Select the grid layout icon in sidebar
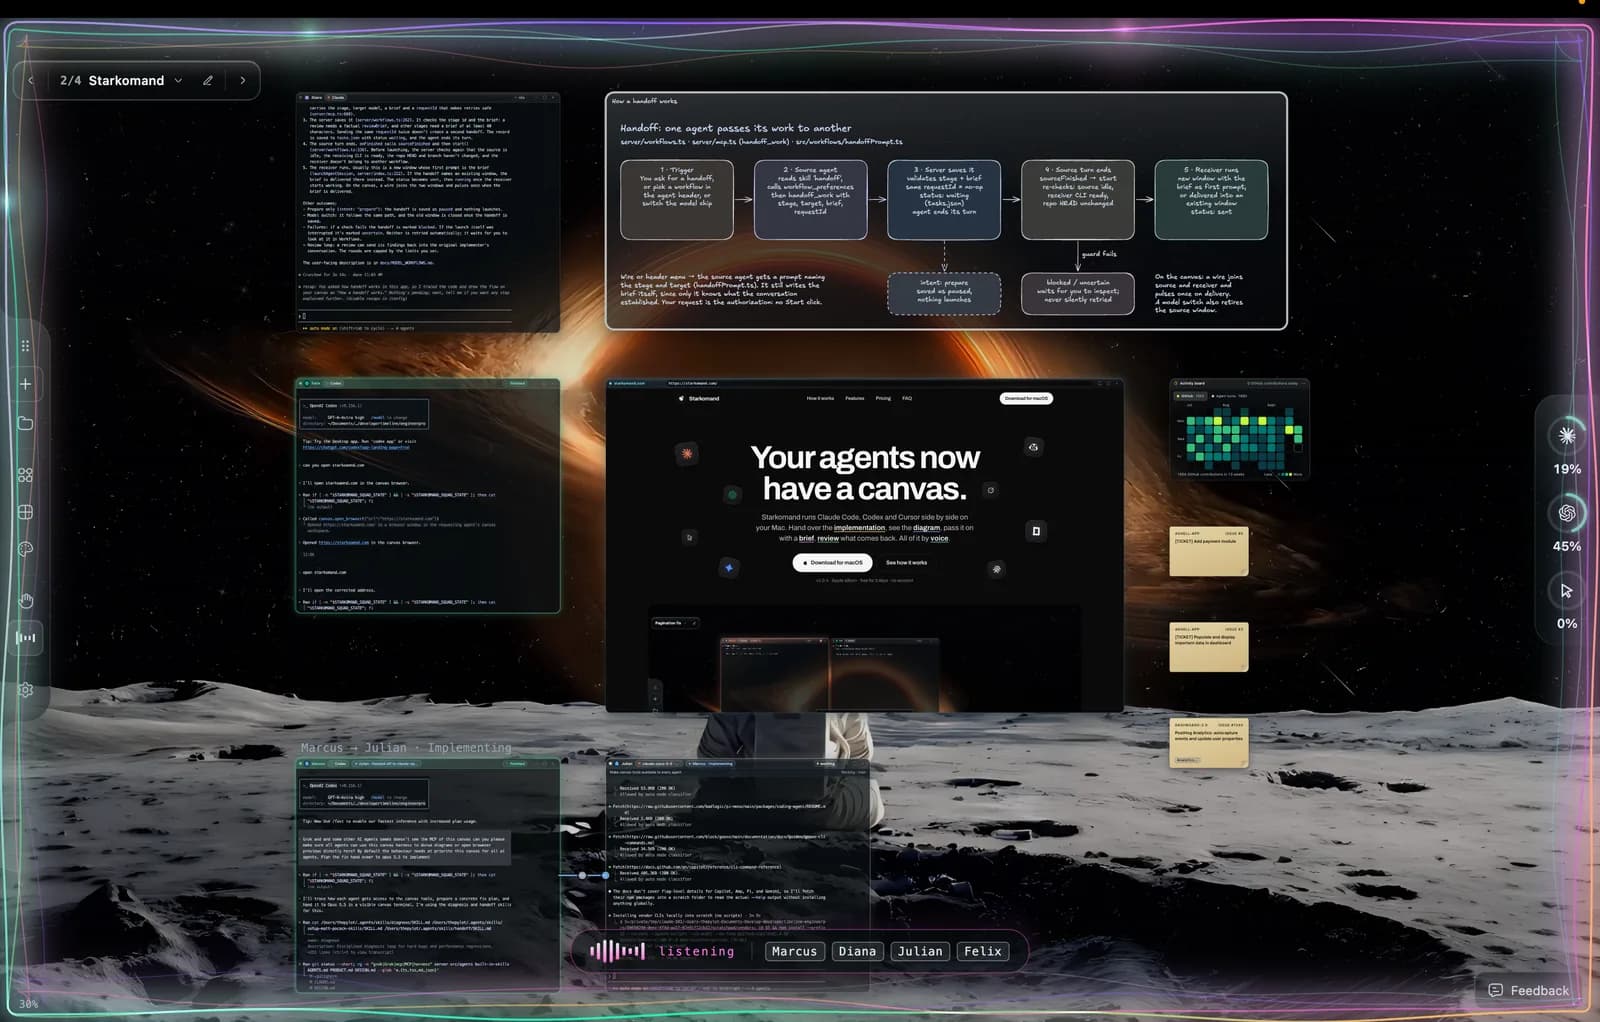Screen dimensions: 1600x1022 click(x=26, y=512)
